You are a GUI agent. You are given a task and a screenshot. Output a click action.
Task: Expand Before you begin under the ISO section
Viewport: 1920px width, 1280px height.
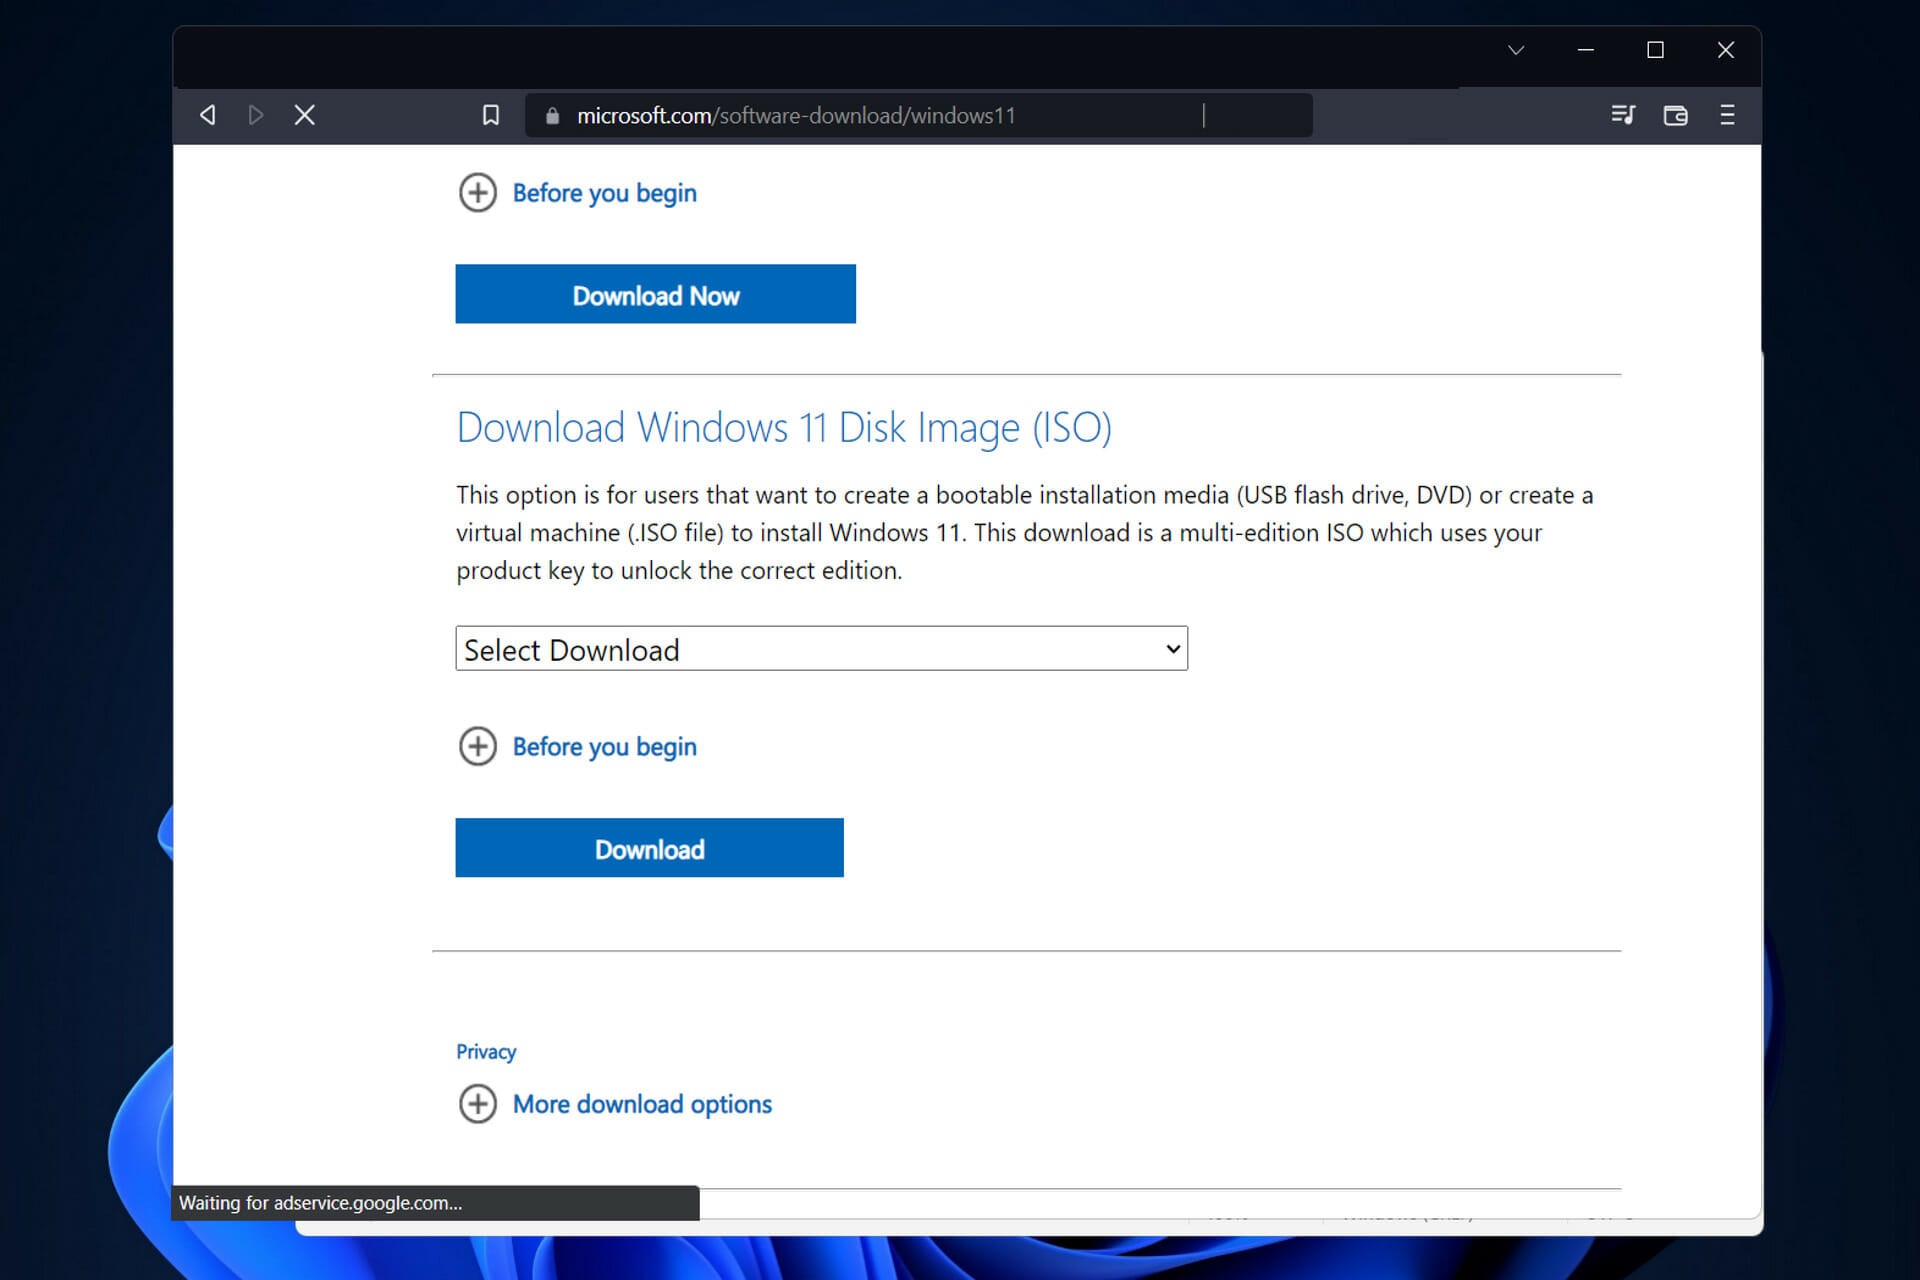(x=578, y=746)
